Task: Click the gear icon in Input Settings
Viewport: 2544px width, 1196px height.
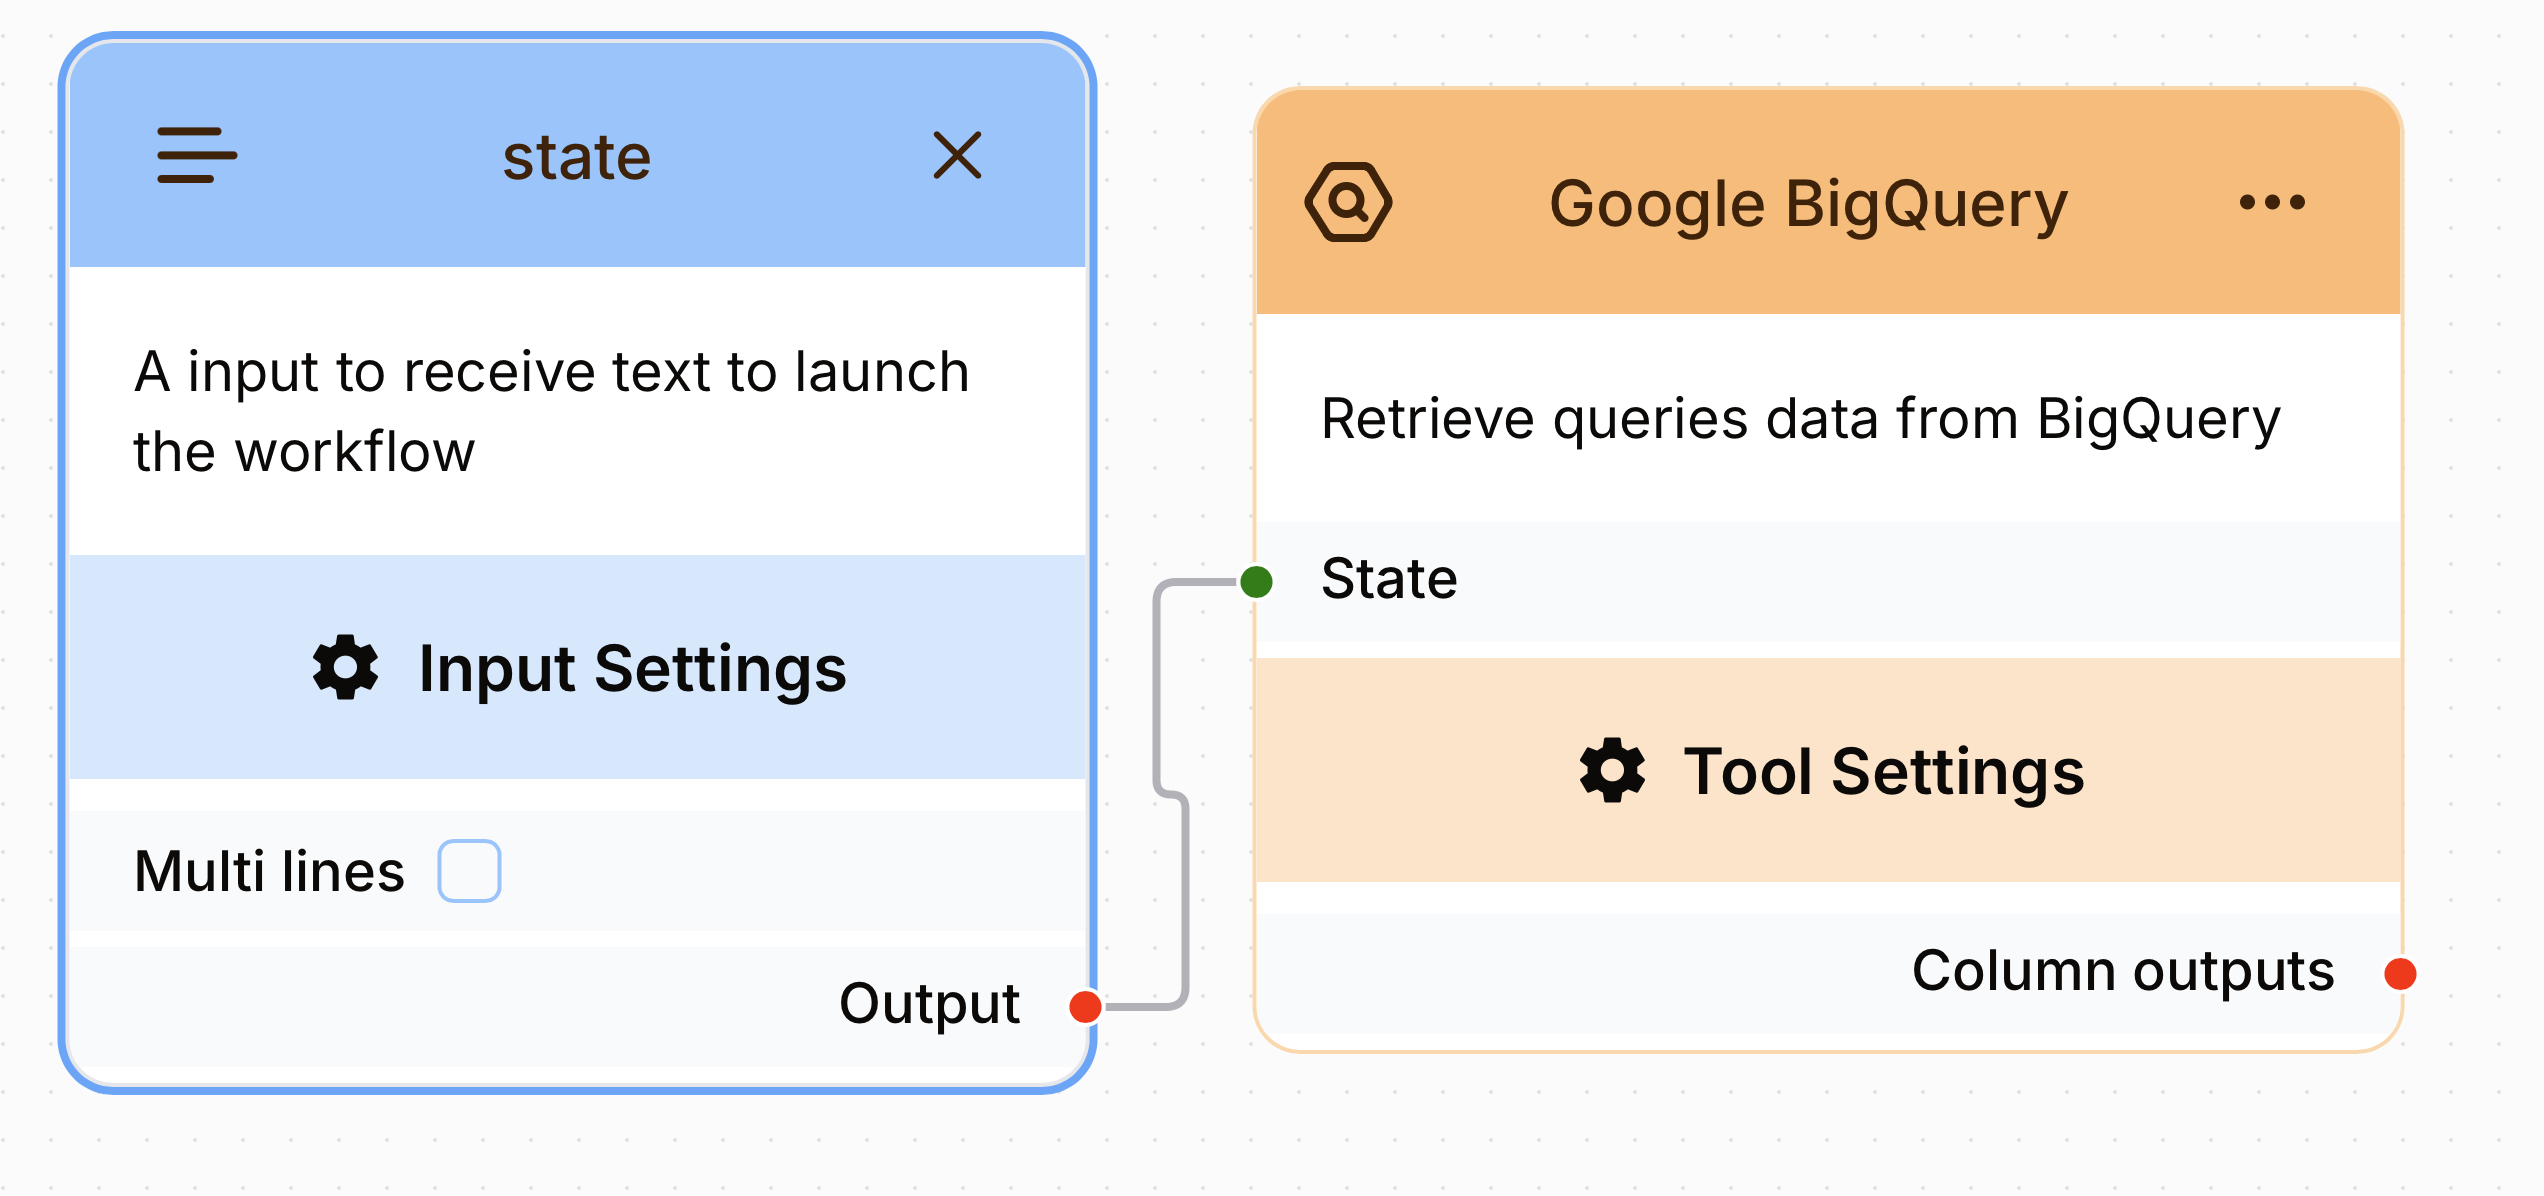Action: point(344,668)
